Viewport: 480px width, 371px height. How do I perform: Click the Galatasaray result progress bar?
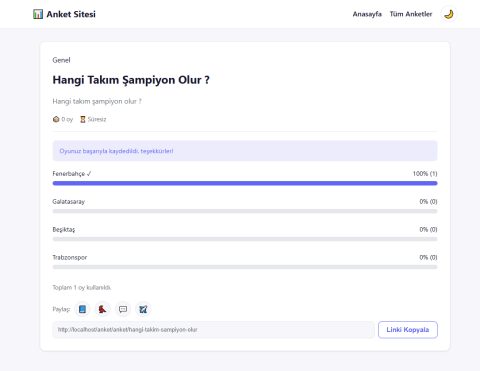click(245, 211)
